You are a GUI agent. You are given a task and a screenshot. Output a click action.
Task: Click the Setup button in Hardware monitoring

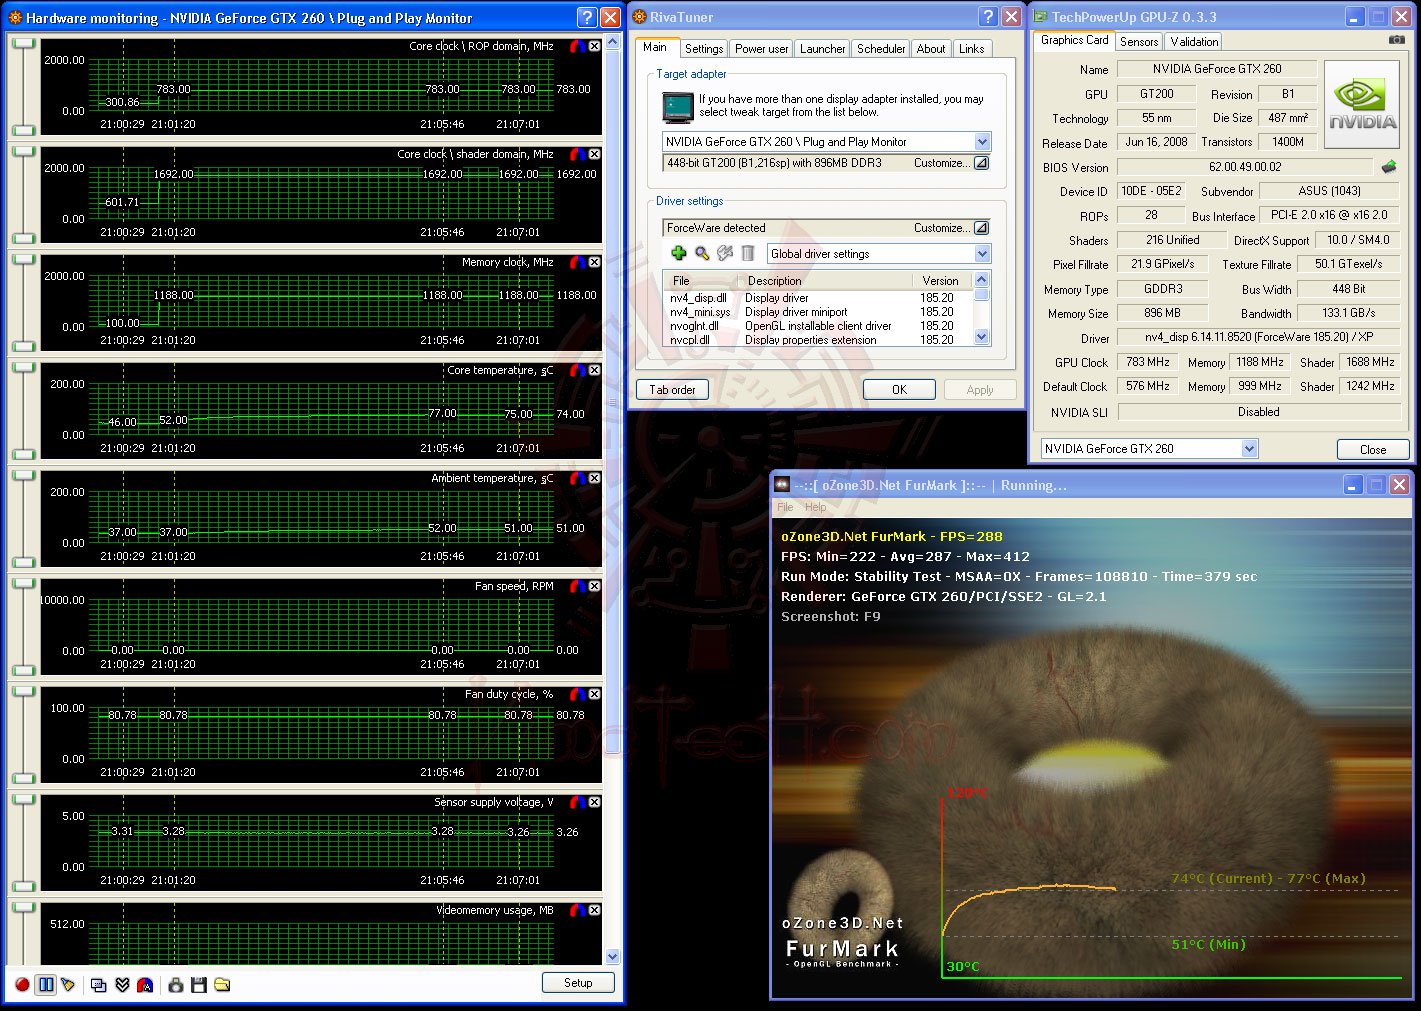click(x=578, y=983)
